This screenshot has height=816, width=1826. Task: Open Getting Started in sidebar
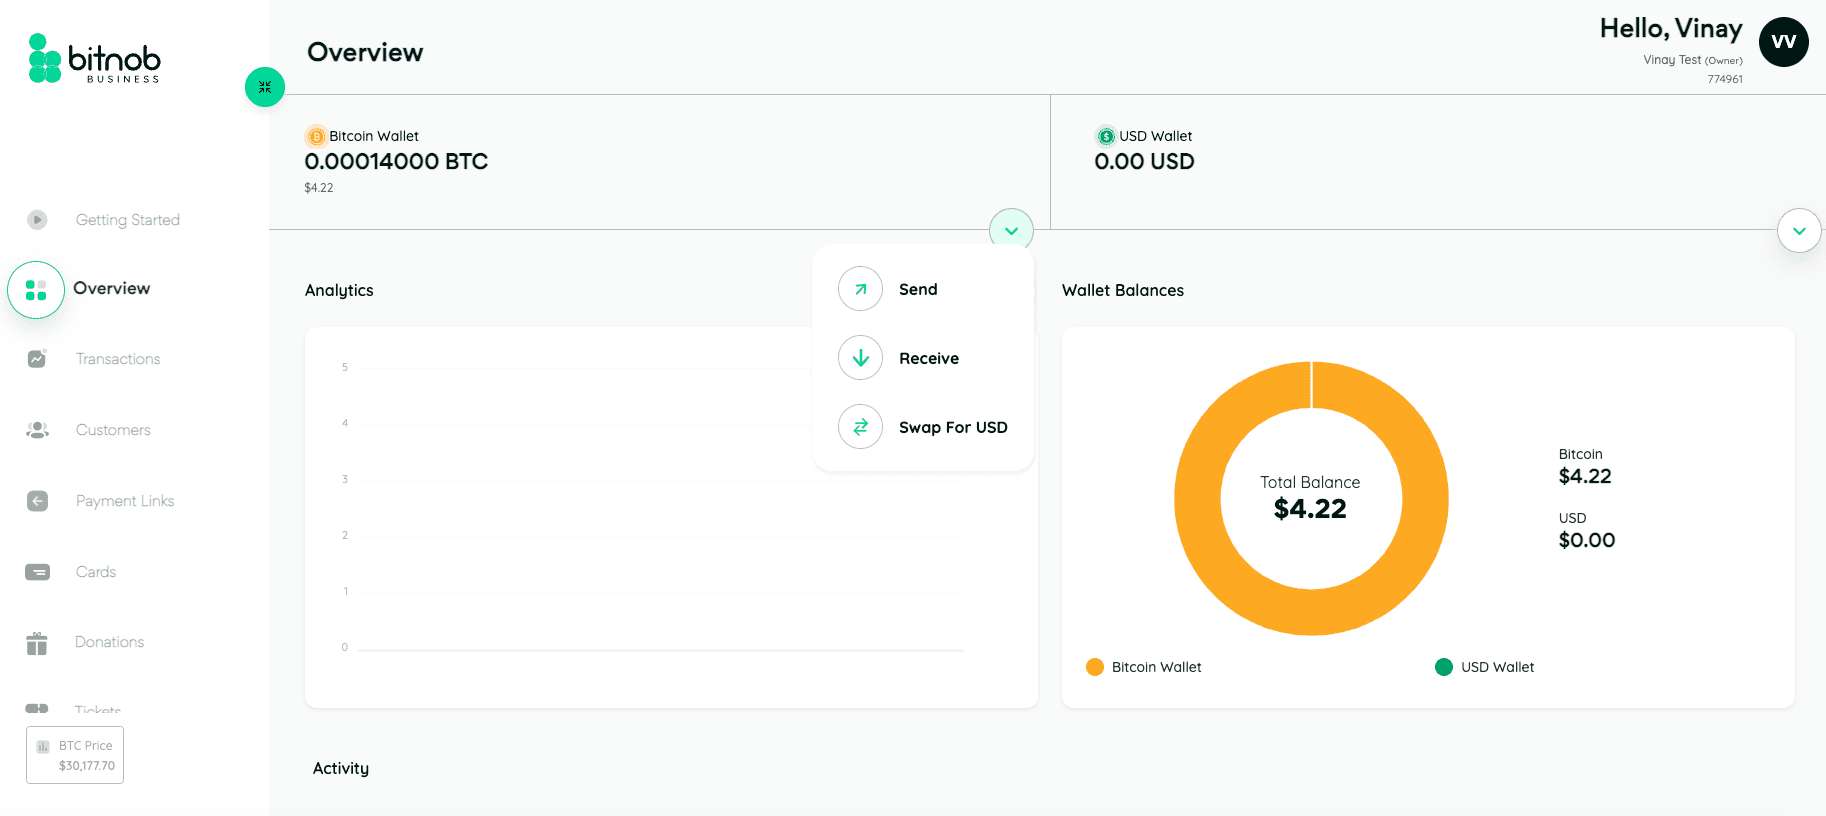(128, 220)
